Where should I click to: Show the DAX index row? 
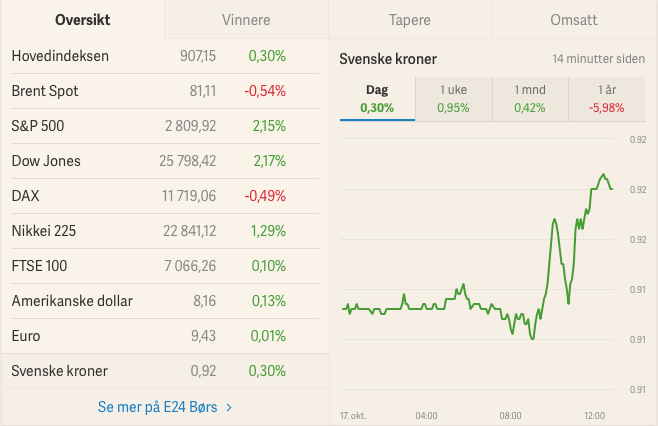[165, 196]
